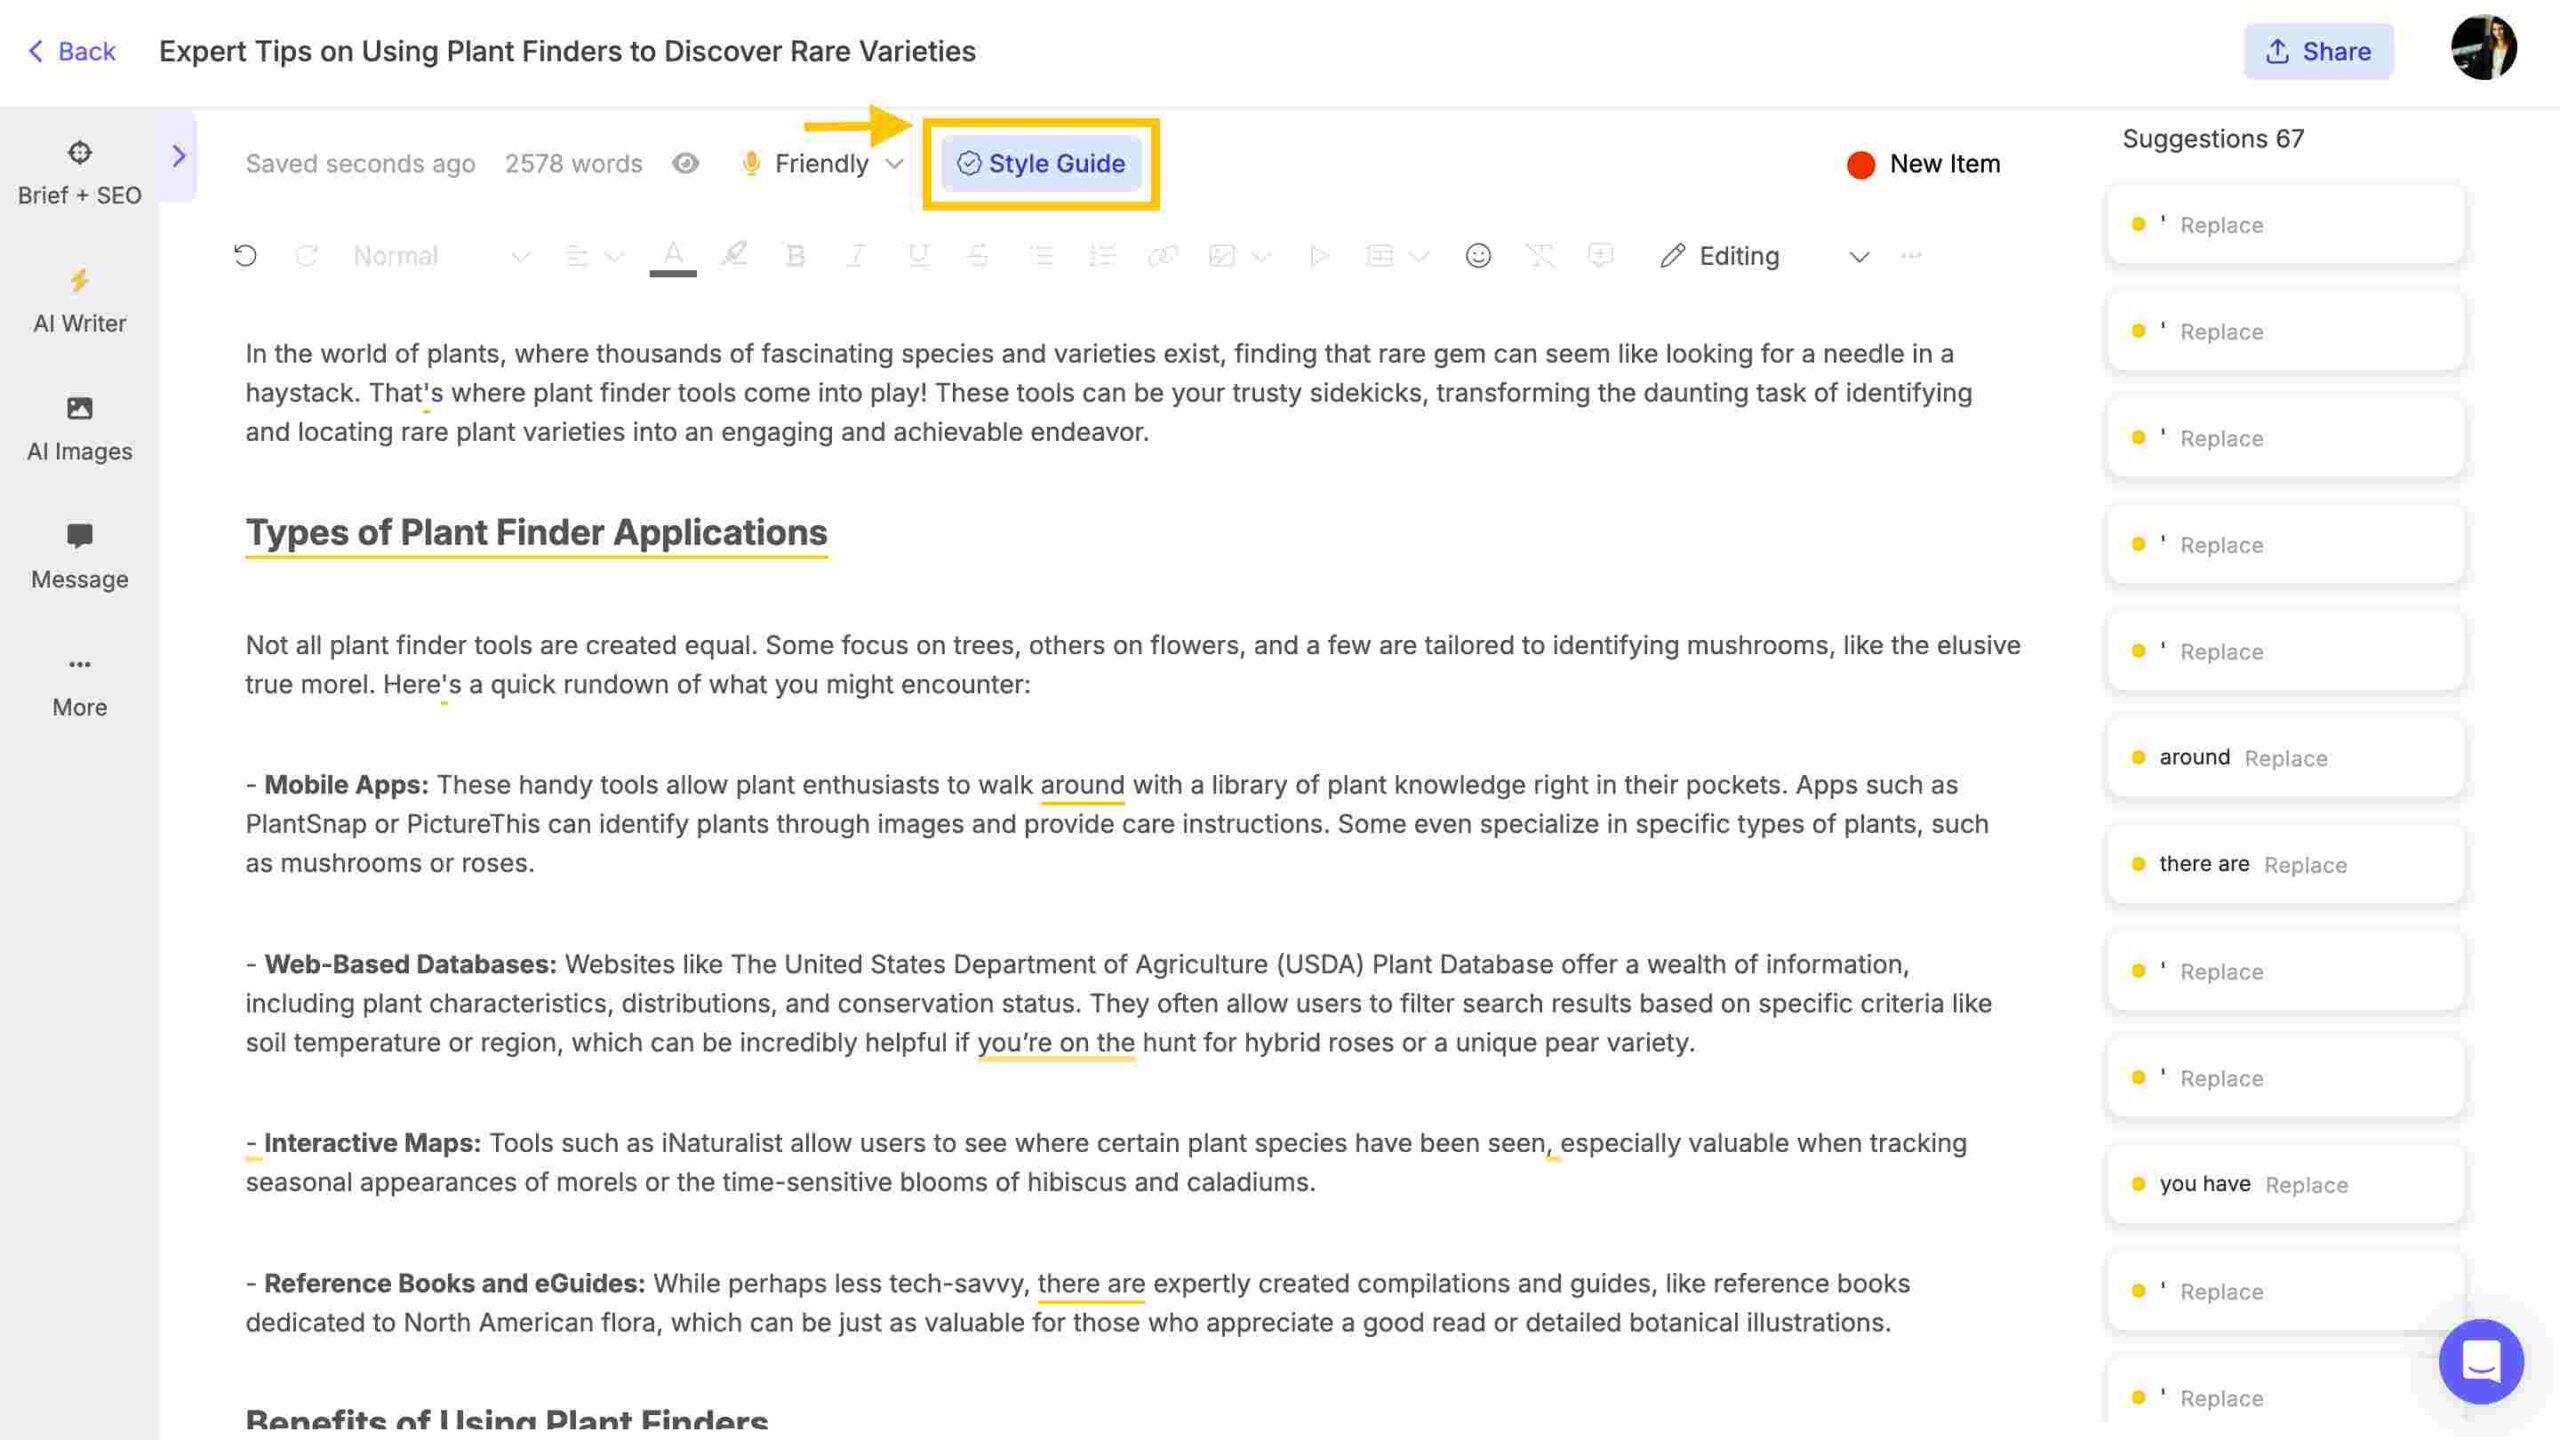Viewport: 2560px width, 1440px height.
Task: Switch to AI Writer panel
Action: [79, 301]
